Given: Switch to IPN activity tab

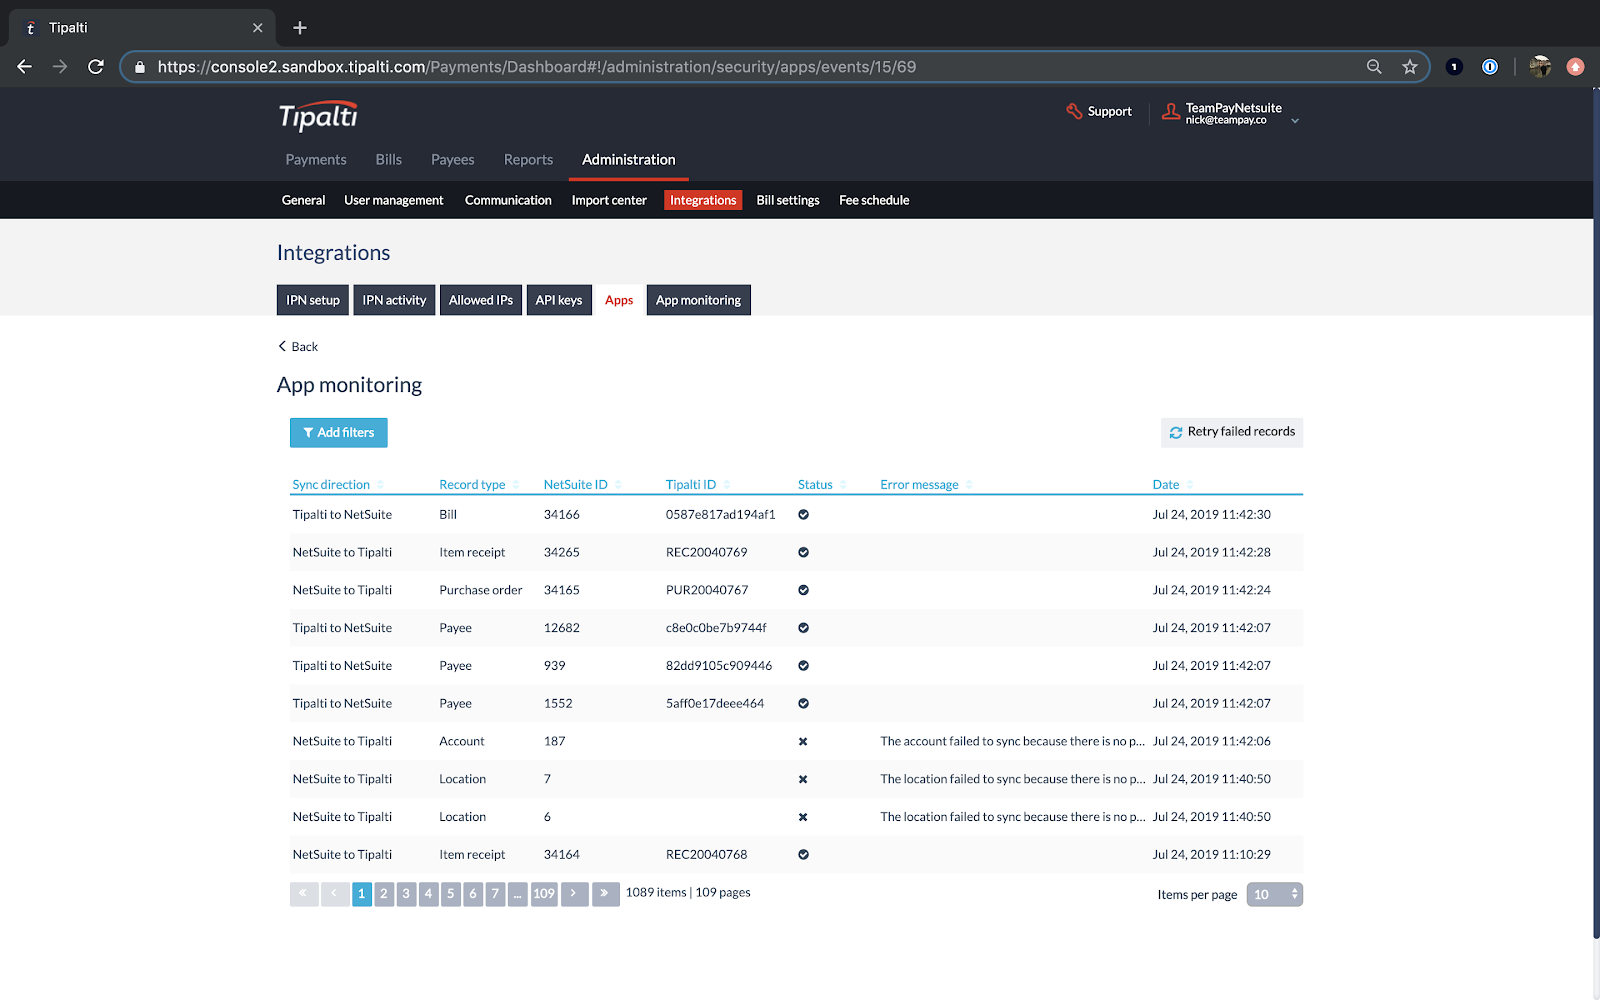Looking at the screenshot, I should pyautogui.click(x=394, y=300).
